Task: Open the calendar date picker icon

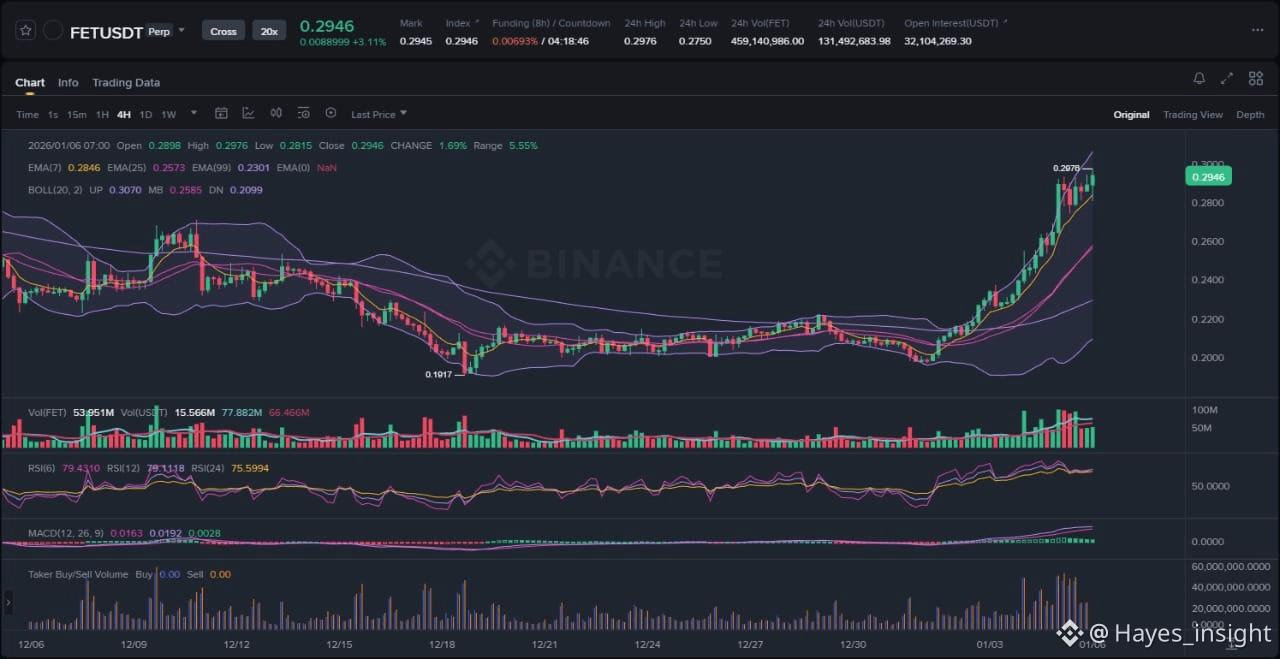Action: coord(221,114)
